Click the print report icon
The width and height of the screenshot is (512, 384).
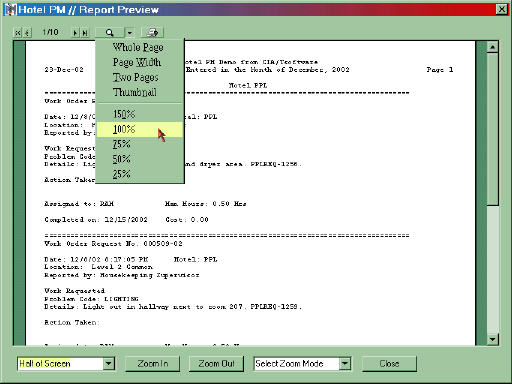152,33
